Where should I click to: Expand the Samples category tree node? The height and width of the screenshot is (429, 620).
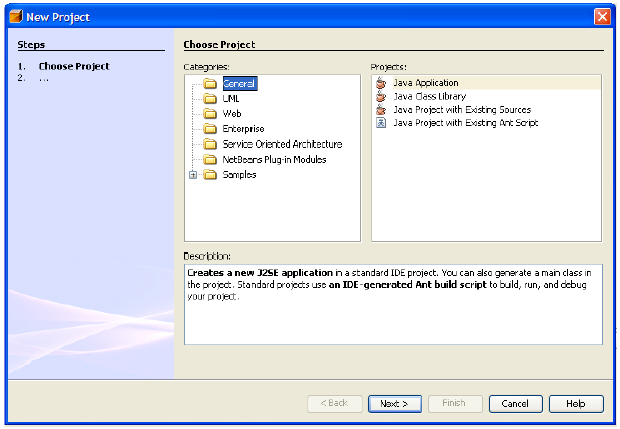(193, 175)
